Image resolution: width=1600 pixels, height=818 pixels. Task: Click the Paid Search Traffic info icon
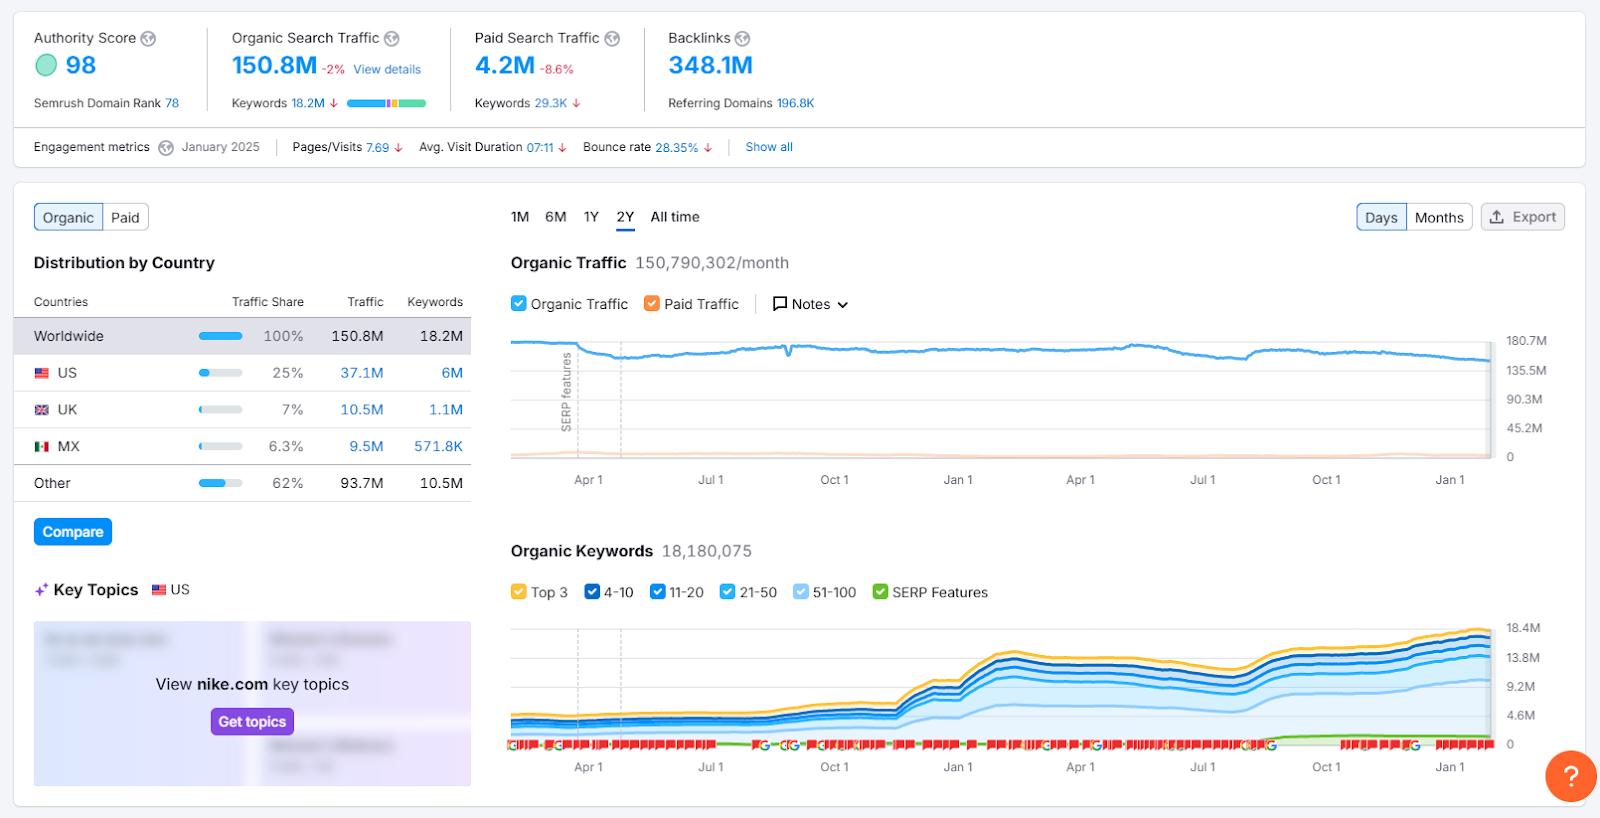(x=612, y=39)
